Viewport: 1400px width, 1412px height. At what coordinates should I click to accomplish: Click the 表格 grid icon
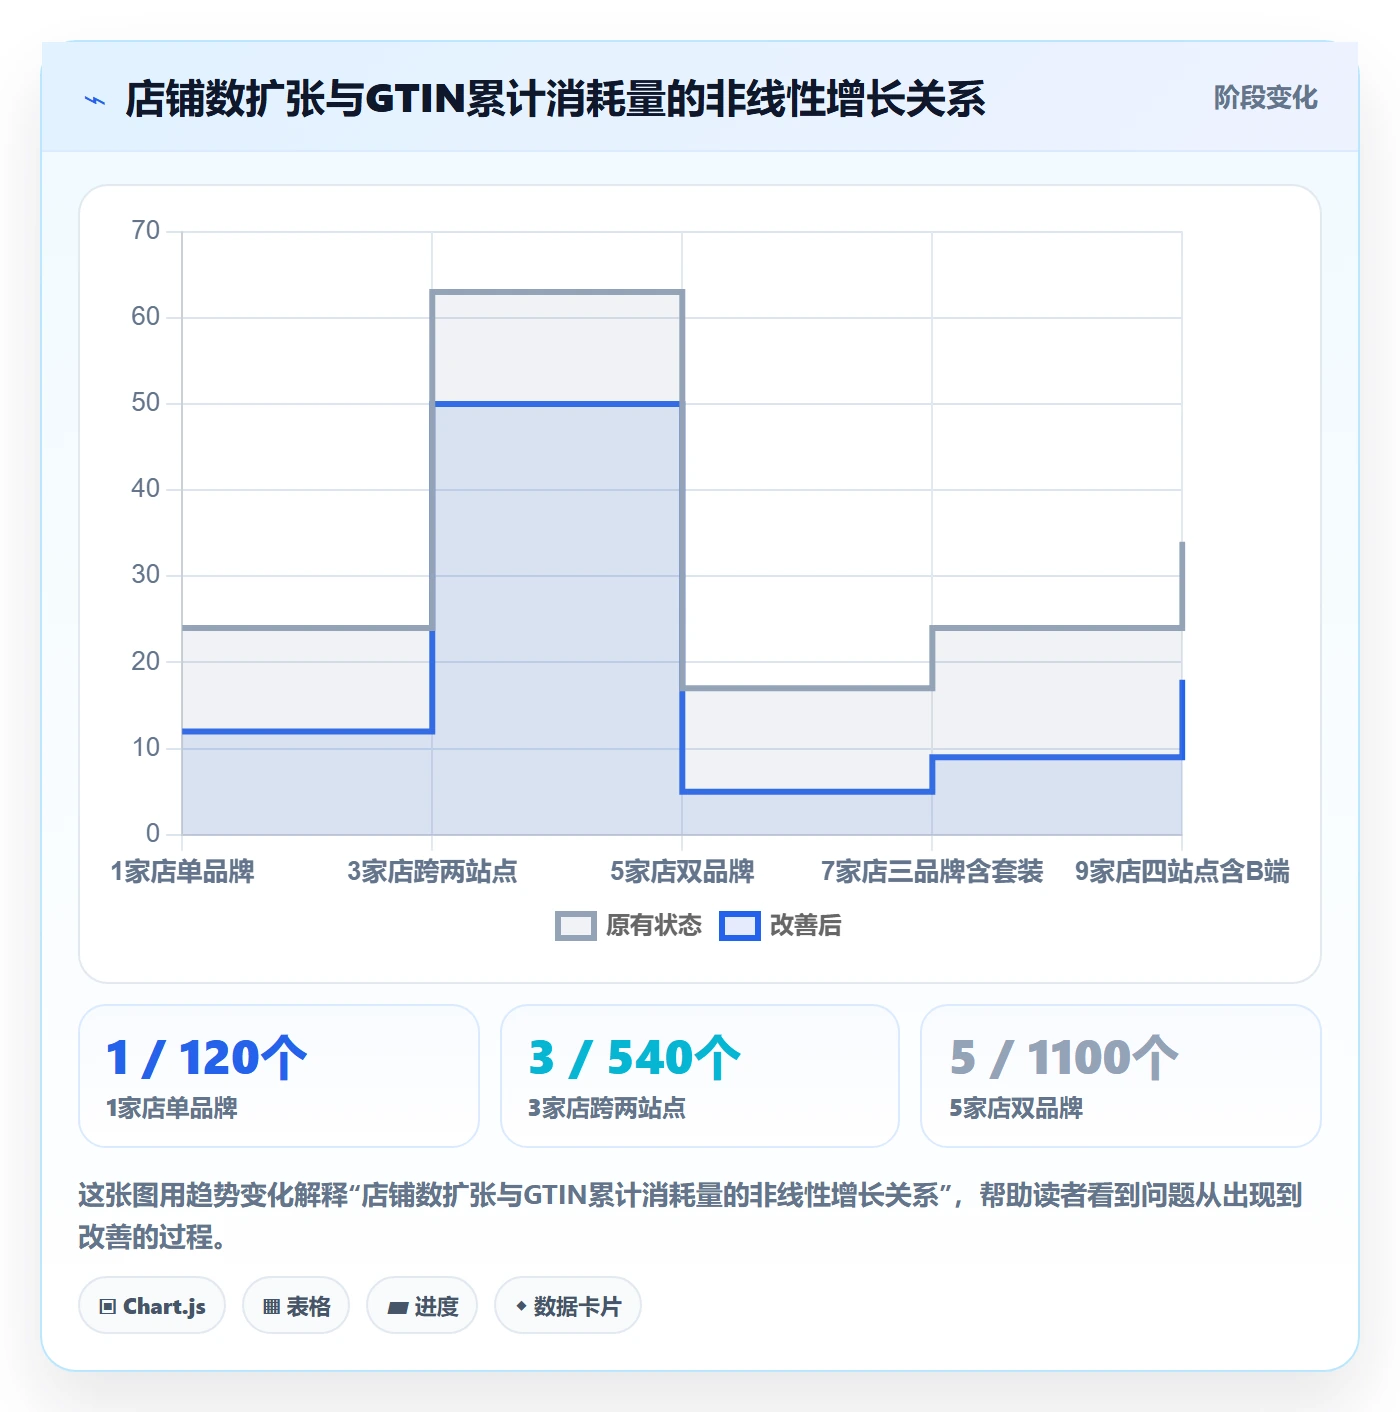[x=272, y=1306]
